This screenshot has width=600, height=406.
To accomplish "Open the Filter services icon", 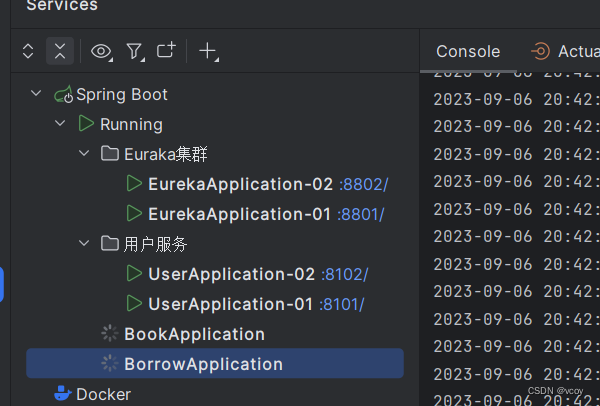I will [x=134, y=51].
